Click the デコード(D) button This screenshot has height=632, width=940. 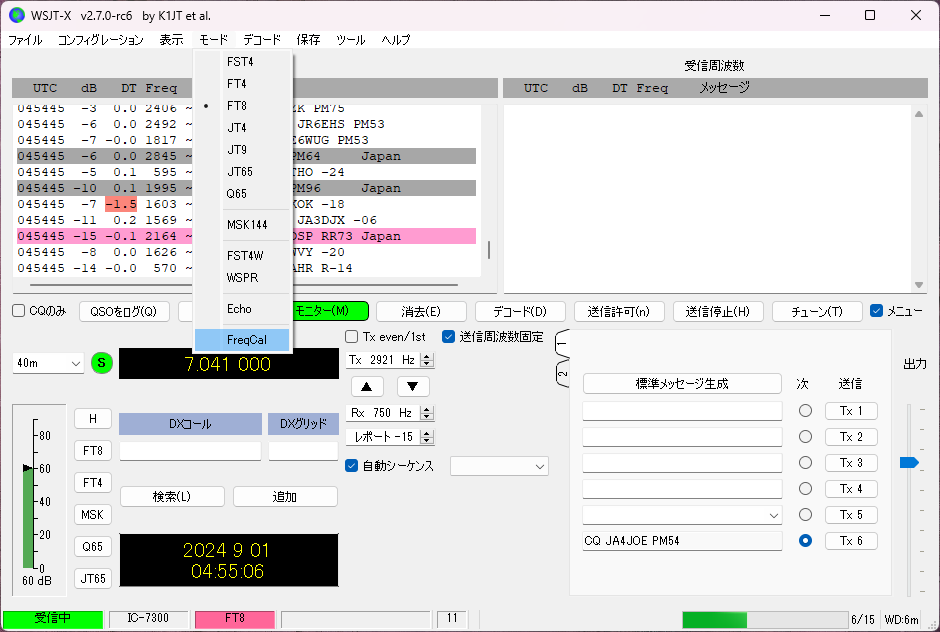tap(520, 311)
